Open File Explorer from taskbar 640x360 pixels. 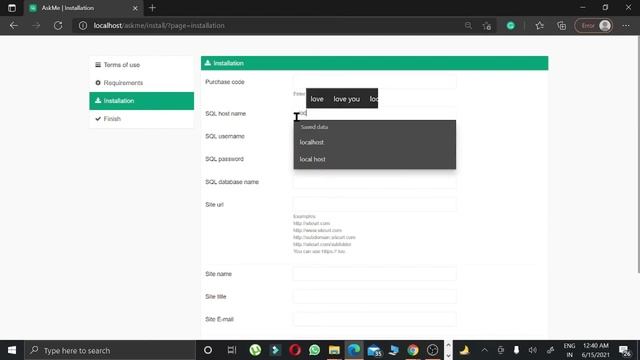coord(334,350)
